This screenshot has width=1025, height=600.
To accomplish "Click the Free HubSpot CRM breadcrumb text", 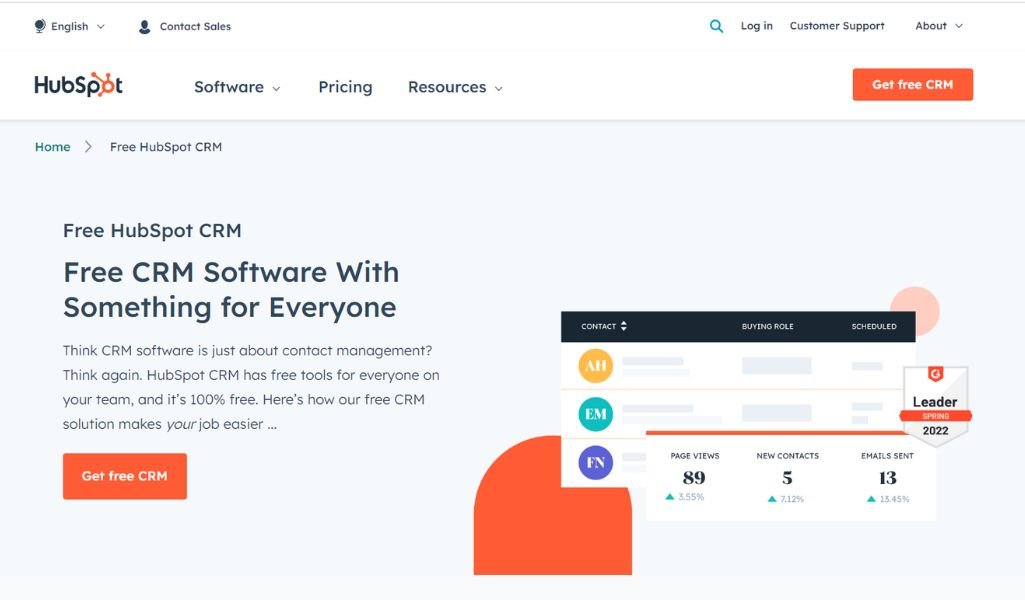I will click(x=166, y=147).
